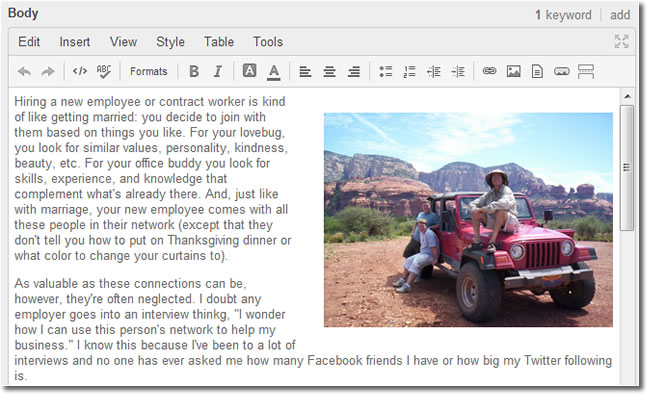
Task: Open the Tools menu
Action: (268, 42)
